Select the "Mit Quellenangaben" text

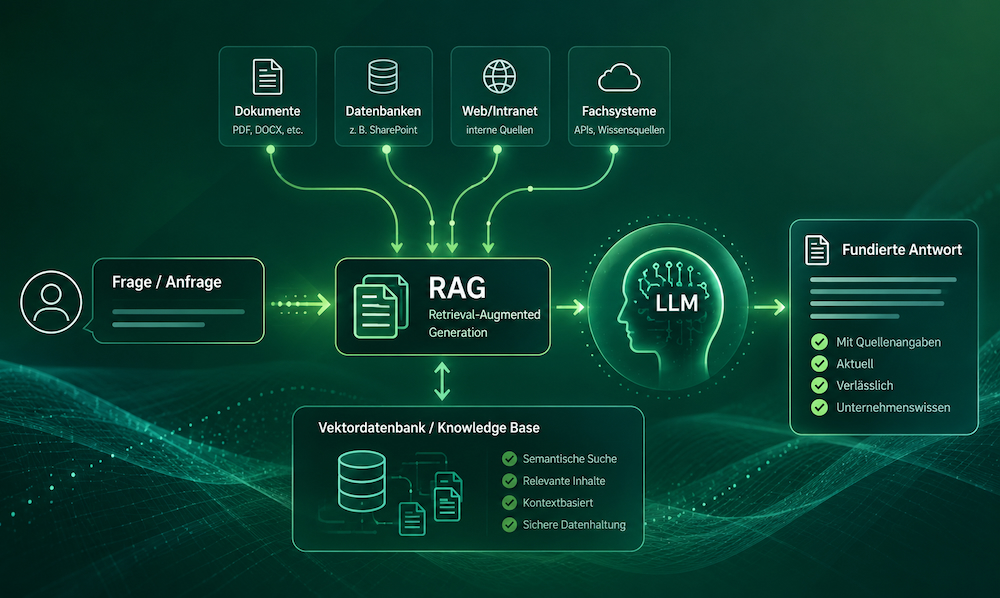pos(888,342)
